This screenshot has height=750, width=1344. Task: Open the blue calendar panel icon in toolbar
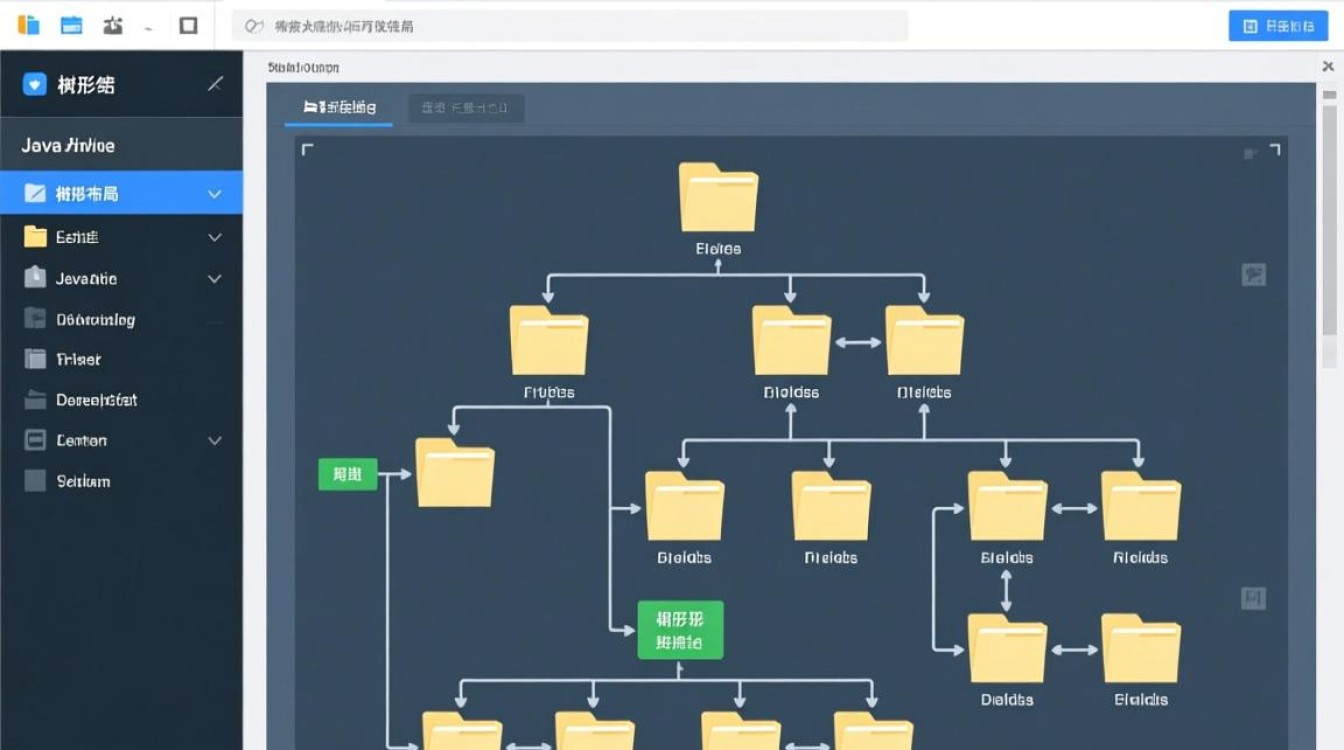(x=70, y=25)
